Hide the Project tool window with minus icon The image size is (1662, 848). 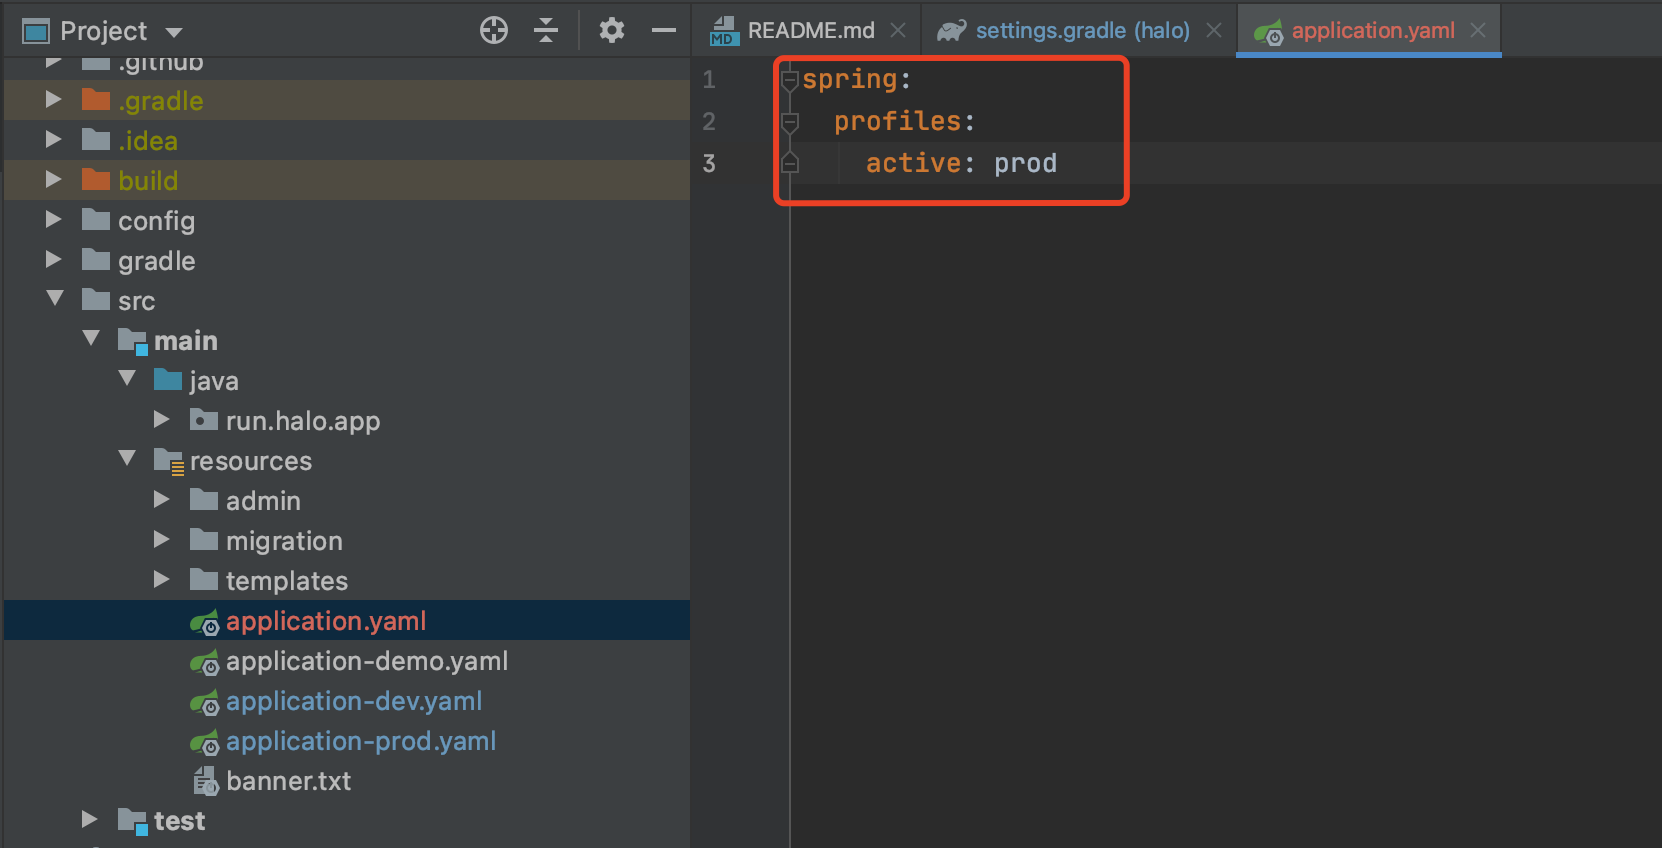[x=664, y=30]
